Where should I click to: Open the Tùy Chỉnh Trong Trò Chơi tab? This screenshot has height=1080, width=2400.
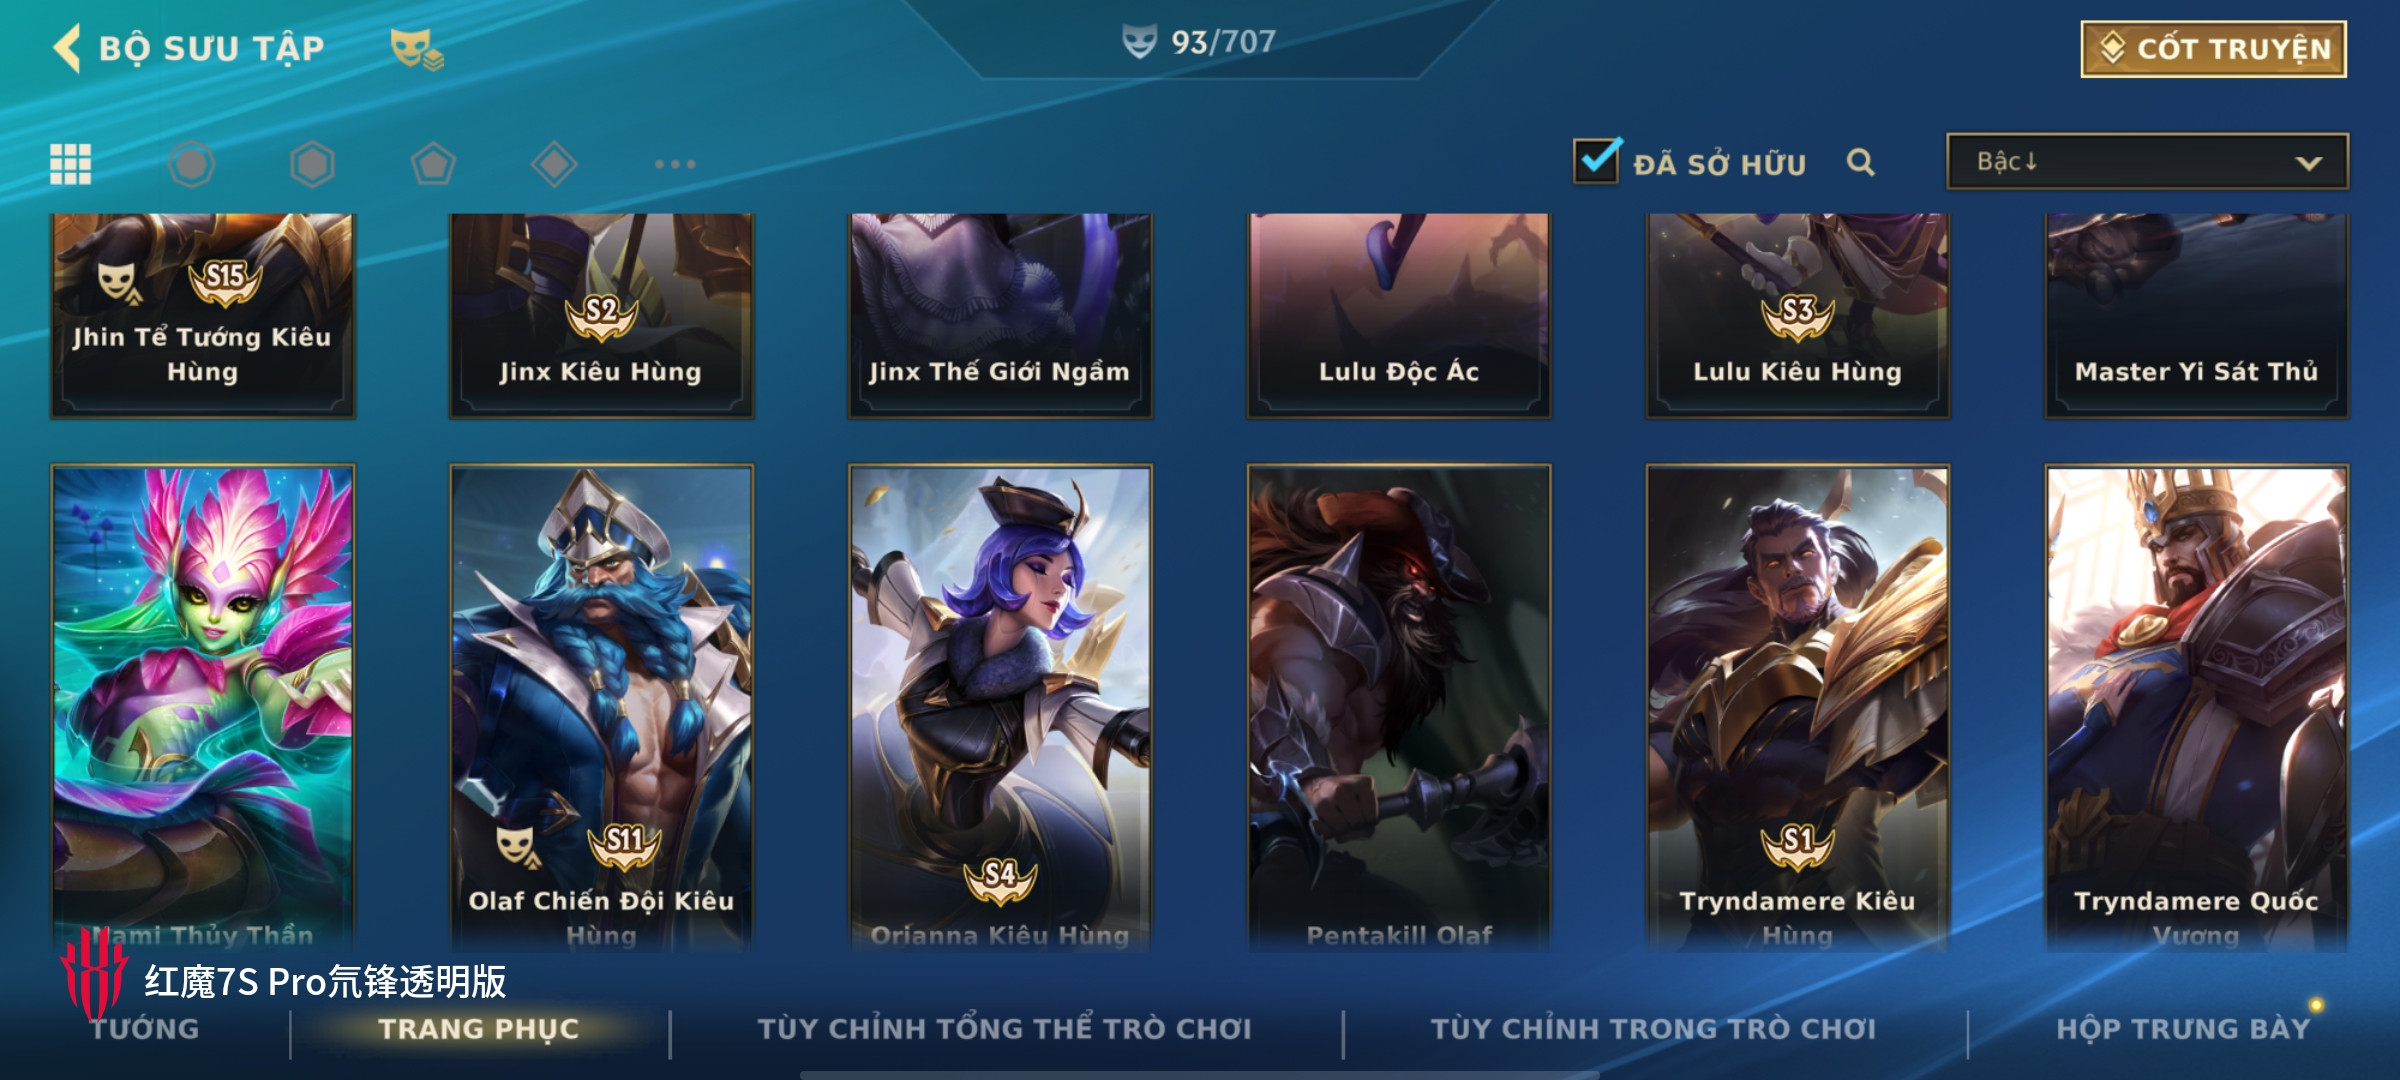click(1653, 1029)
